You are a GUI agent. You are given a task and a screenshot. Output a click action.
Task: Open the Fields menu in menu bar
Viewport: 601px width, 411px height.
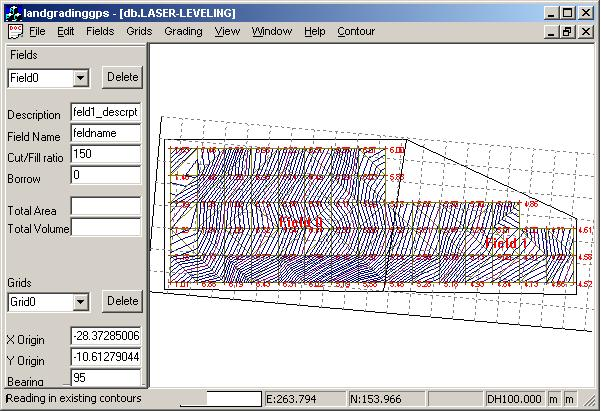(100, 31)
